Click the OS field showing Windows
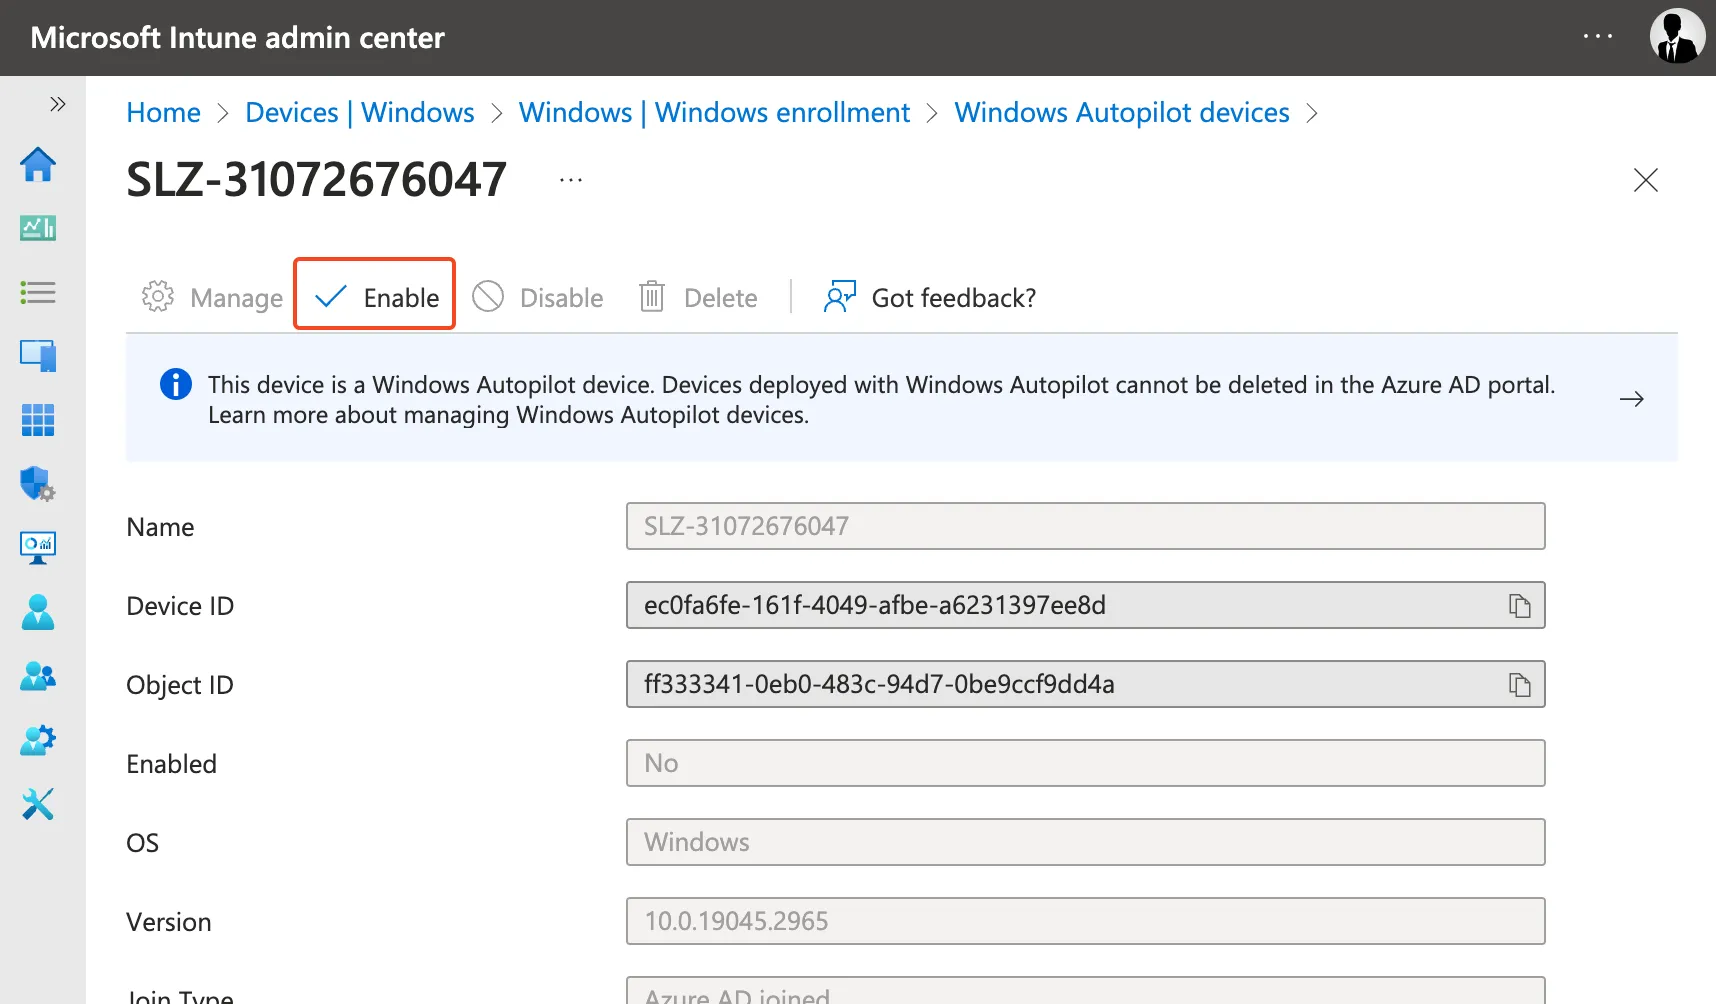The width and height of the screenshot is (1716, 1004). (1085, 842)
